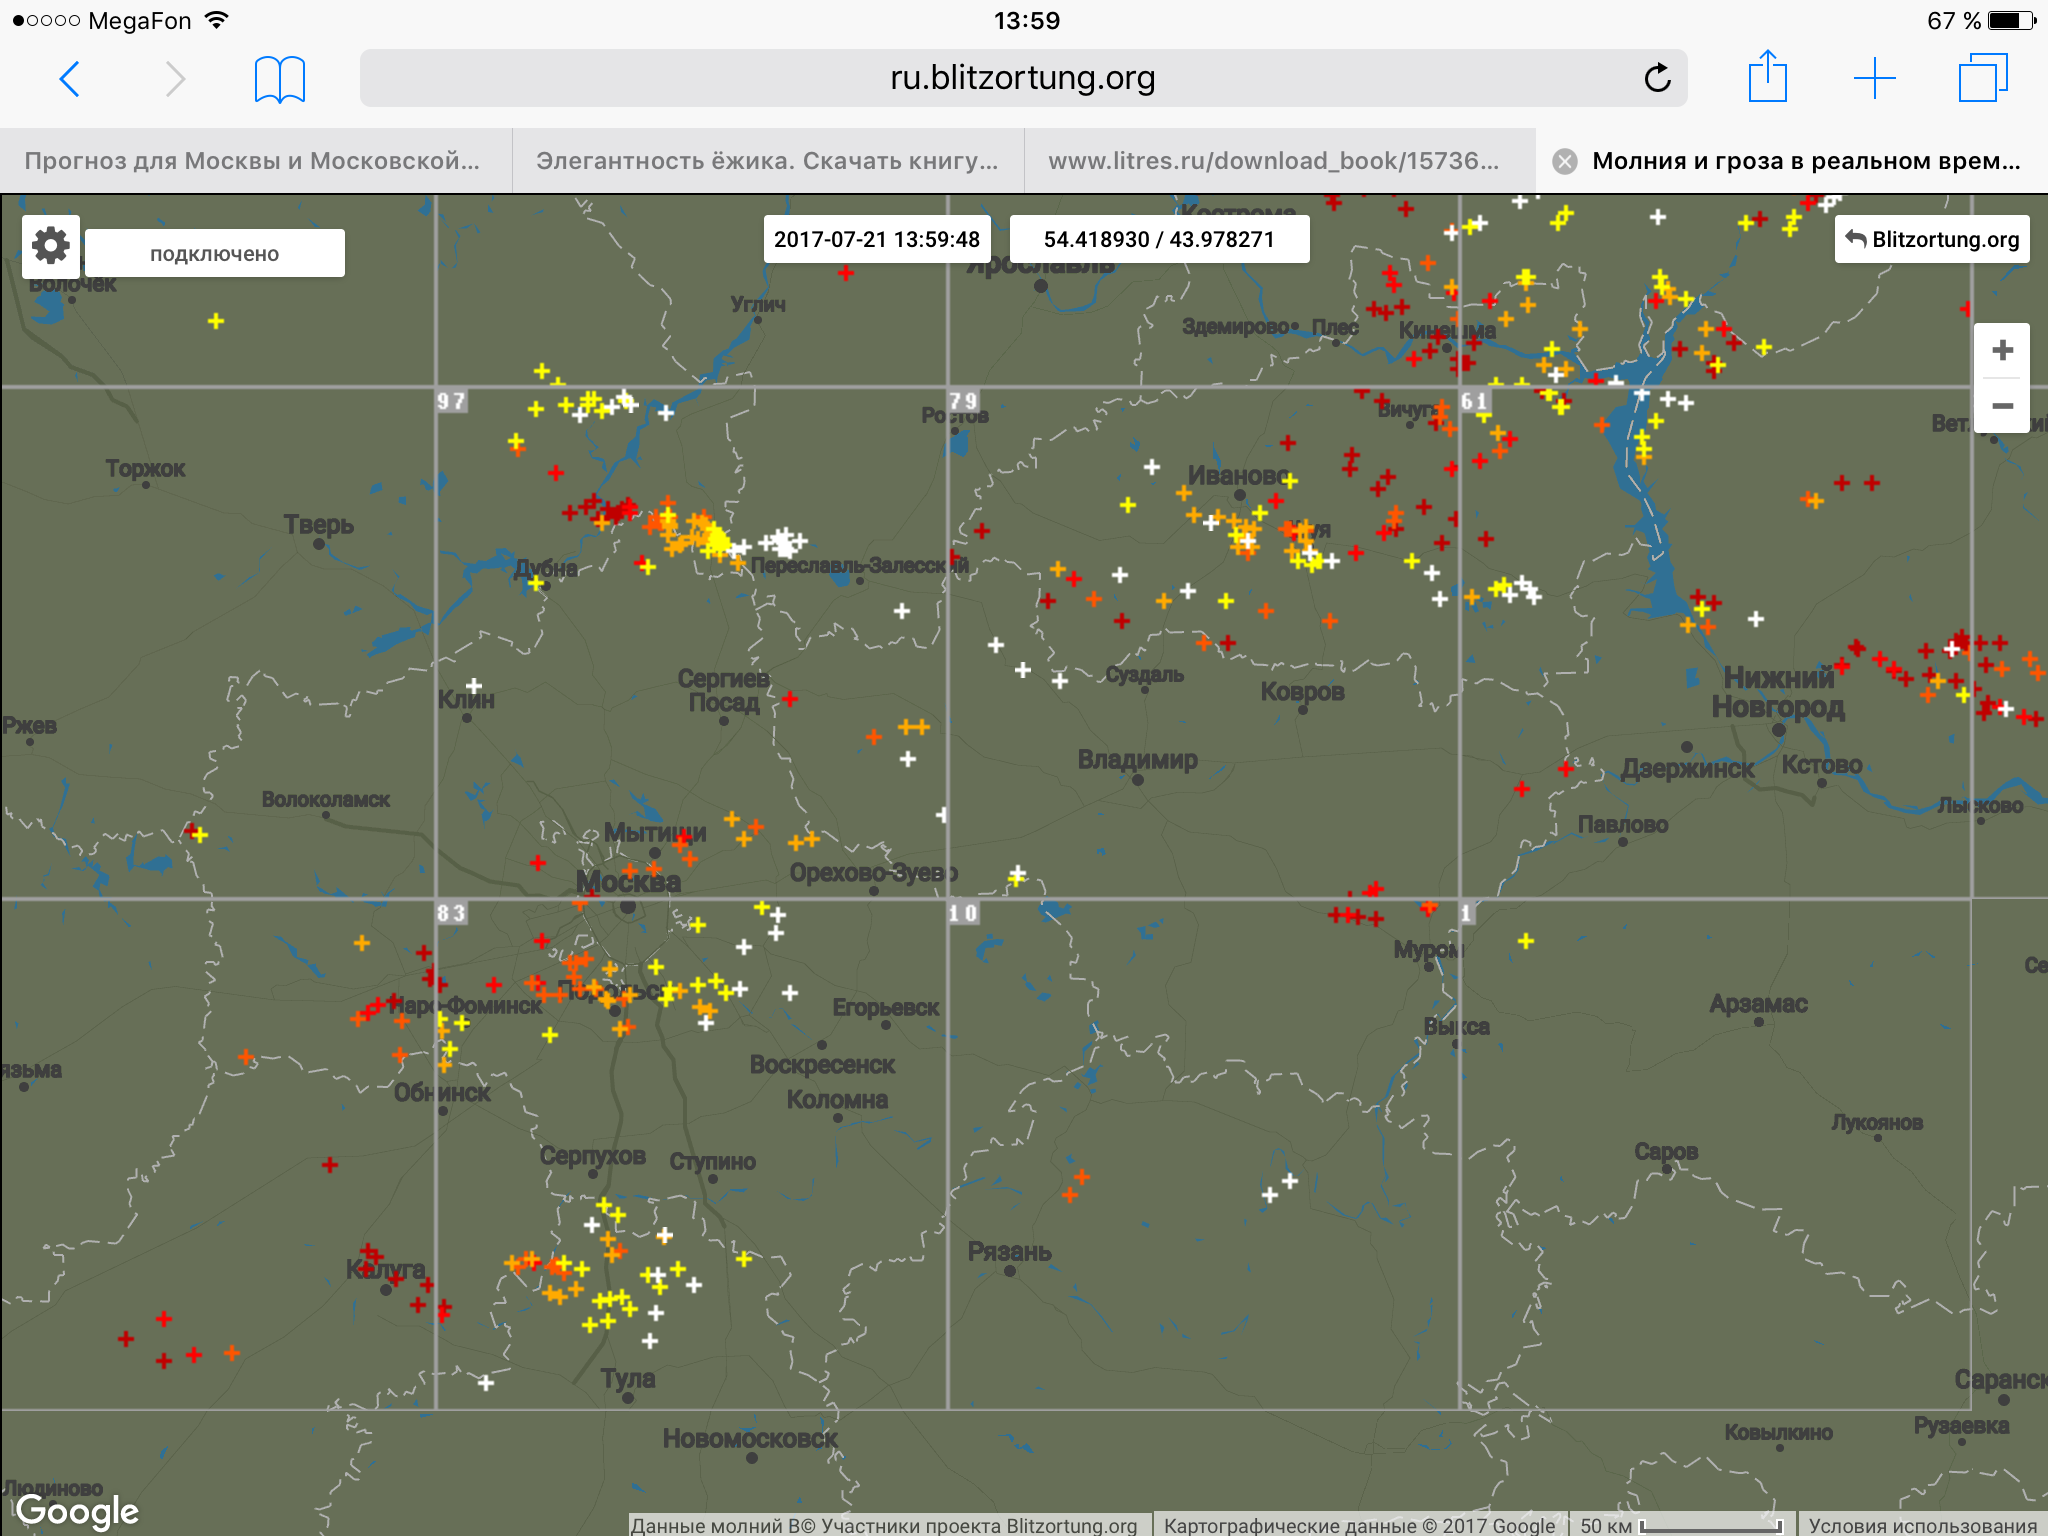The image size is (2048, 1536).
Task: Click the подключено status box
Action: [x=214, y=254]
